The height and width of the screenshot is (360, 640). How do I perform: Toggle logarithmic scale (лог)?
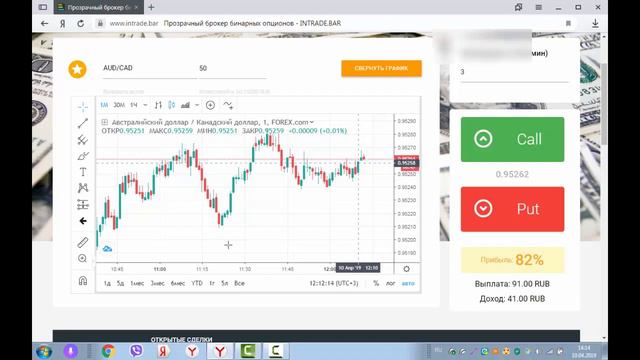coord(391,283)
